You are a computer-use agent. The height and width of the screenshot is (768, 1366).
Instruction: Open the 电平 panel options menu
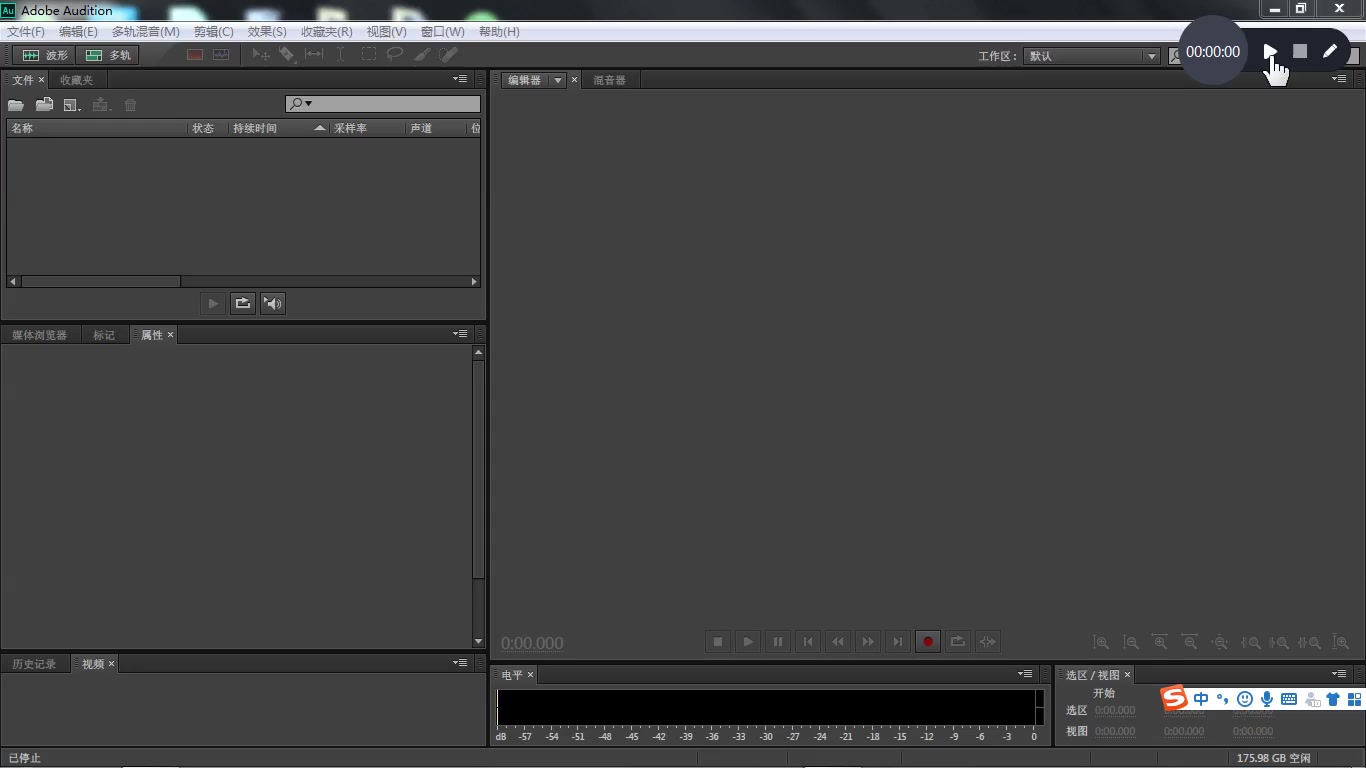coord(1025,674)
